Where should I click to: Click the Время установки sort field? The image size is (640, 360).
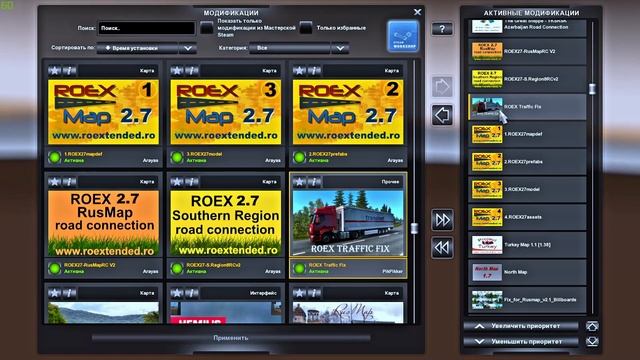138,48
